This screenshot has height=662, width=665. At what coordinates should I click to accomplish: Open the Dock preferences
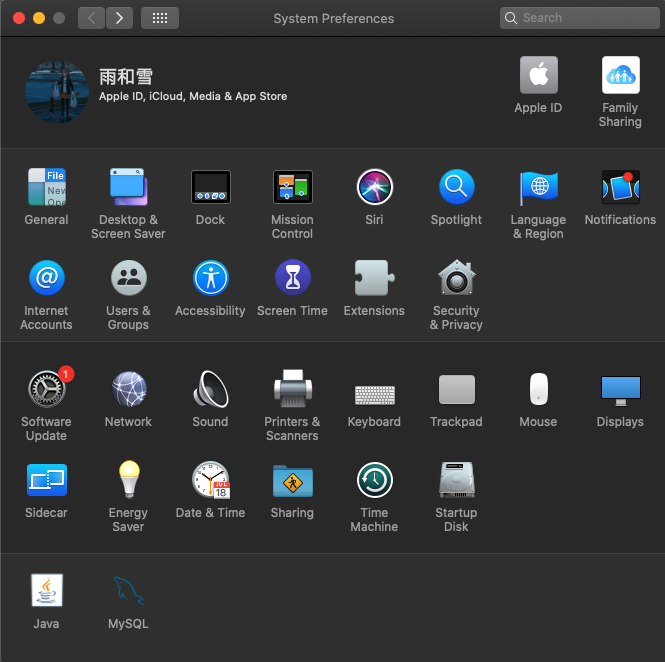[x=211, y=187]
